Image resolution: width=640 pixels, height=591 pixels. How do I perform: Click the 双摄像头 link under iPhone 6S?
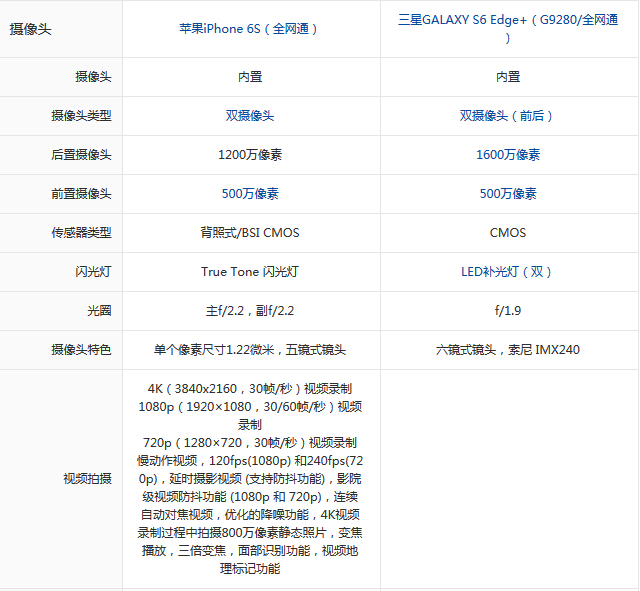[x=250, y=116]
